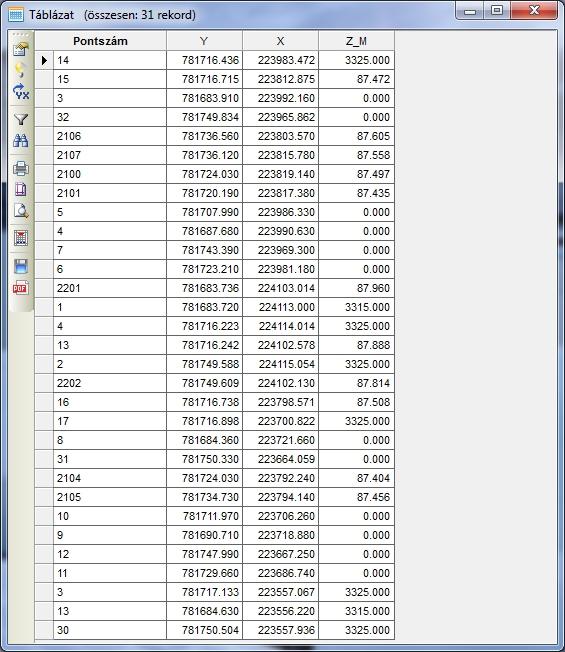Open search with the binoculars icon
The height and width of the screenshot is (652, 565).
pos(20,141)
